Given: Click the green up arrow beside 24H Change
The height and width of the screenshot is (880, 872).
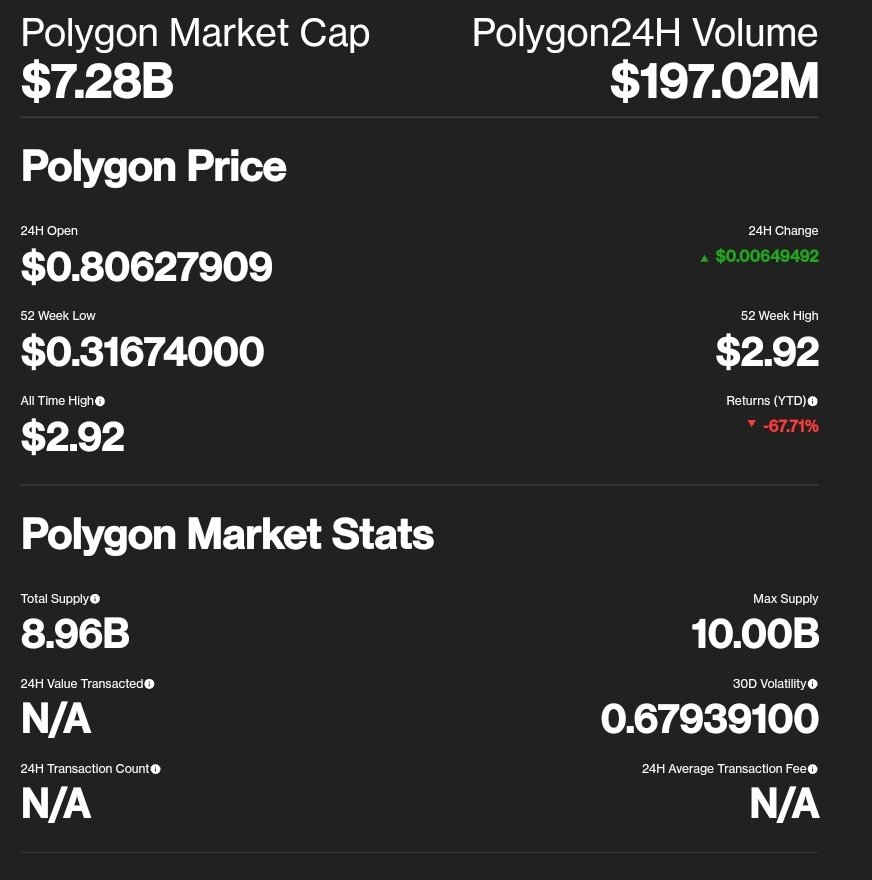Looking at the screenshot, I should [x=704, y=258].
